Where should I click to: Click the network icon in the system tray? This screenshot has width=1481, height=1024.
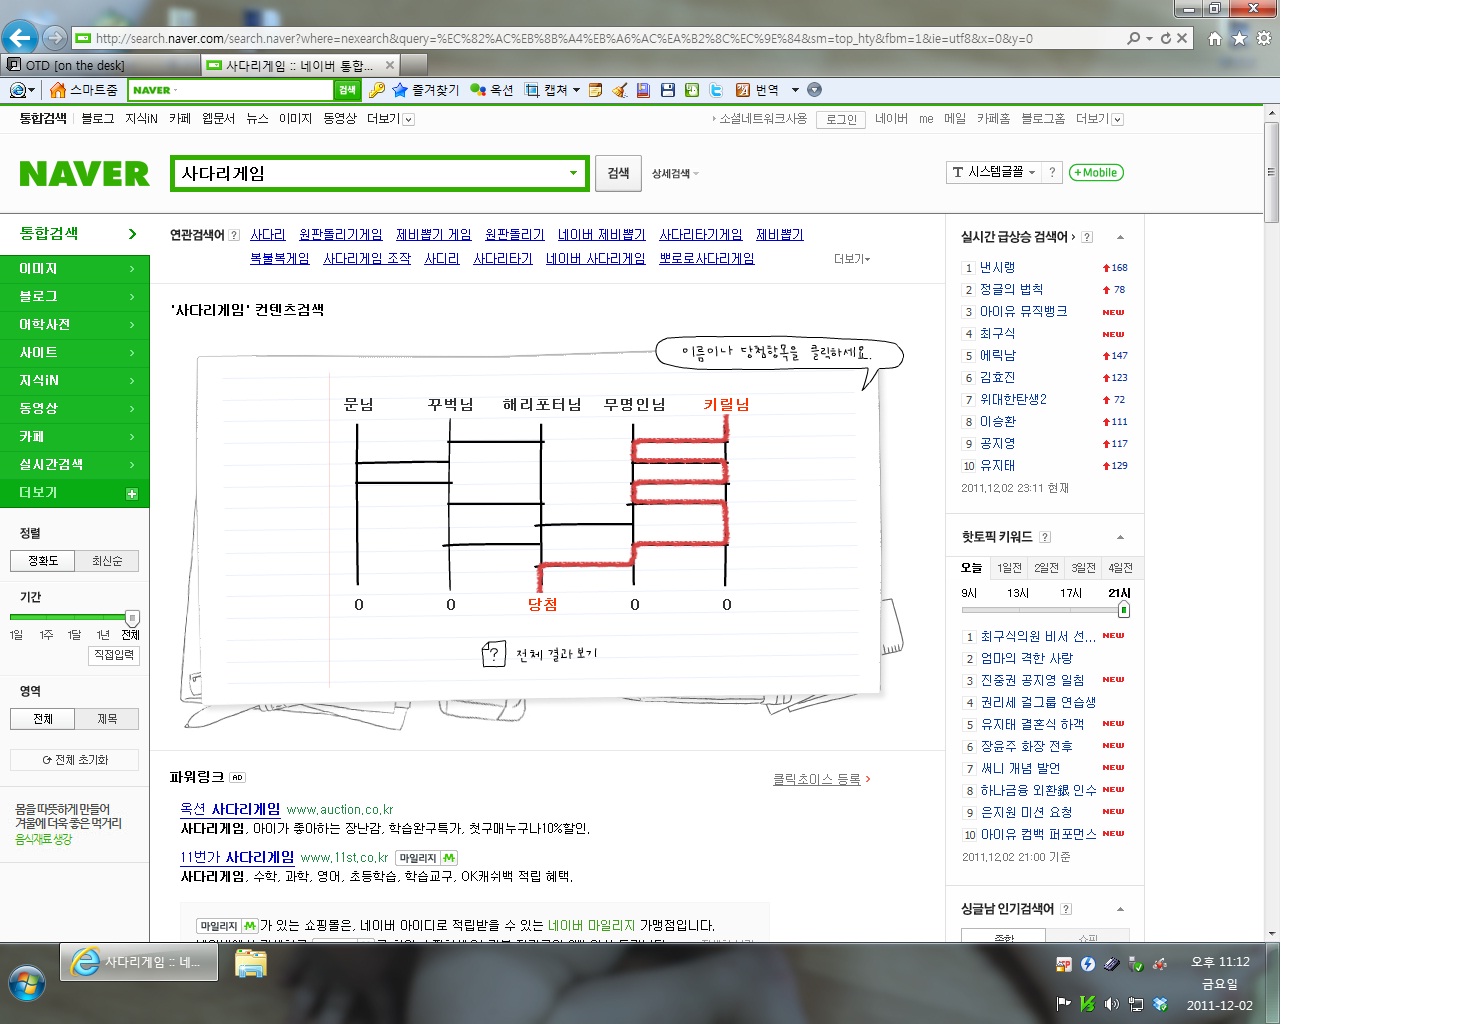[1136, 1004]
